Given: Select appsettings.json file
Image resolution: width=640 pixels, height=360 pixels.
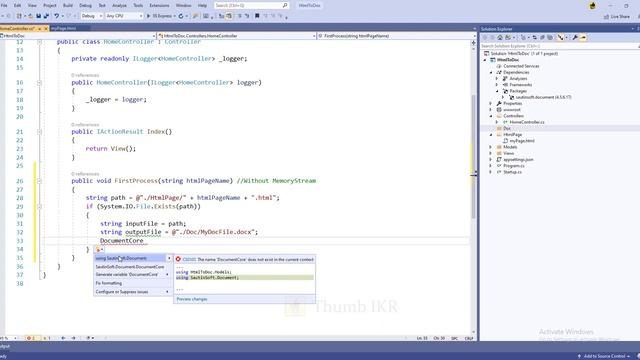Looking at the screenshot, I should pyautogui.click(x=518, y=160).
